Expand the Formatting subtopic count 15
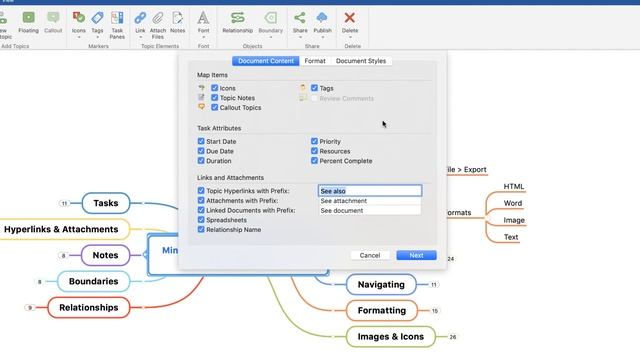Image resolution: width=640 pixels, height=360 pixels. 435,311
